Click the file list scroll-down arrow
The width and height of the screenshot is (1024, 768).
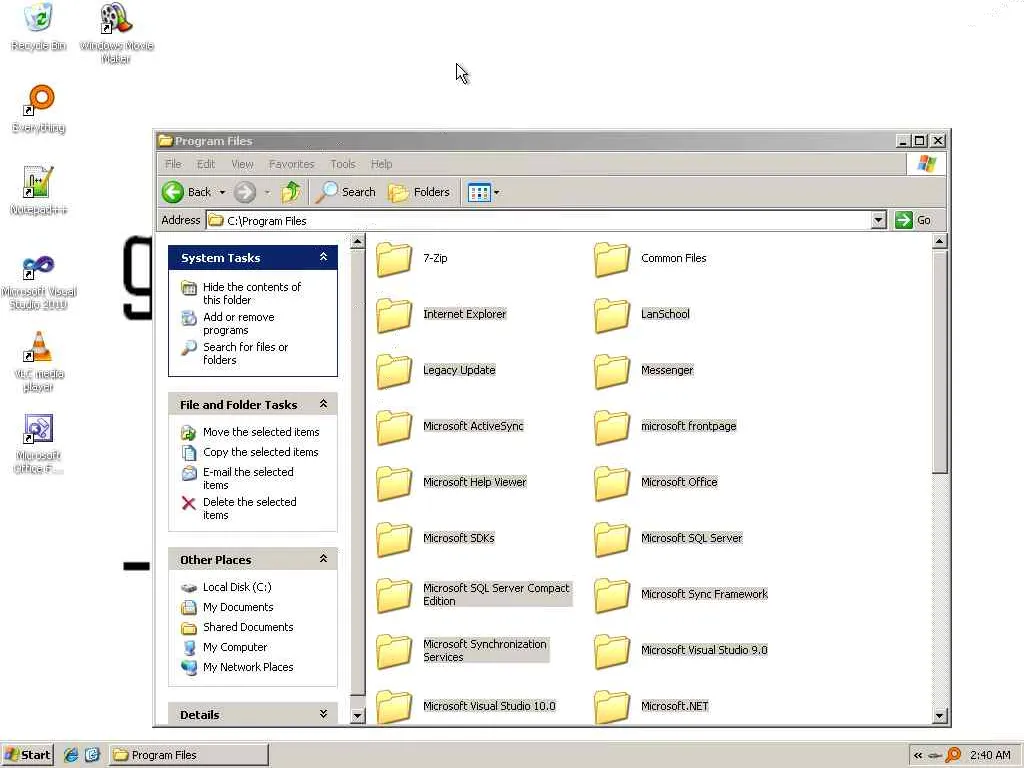[x=939, y=716]
